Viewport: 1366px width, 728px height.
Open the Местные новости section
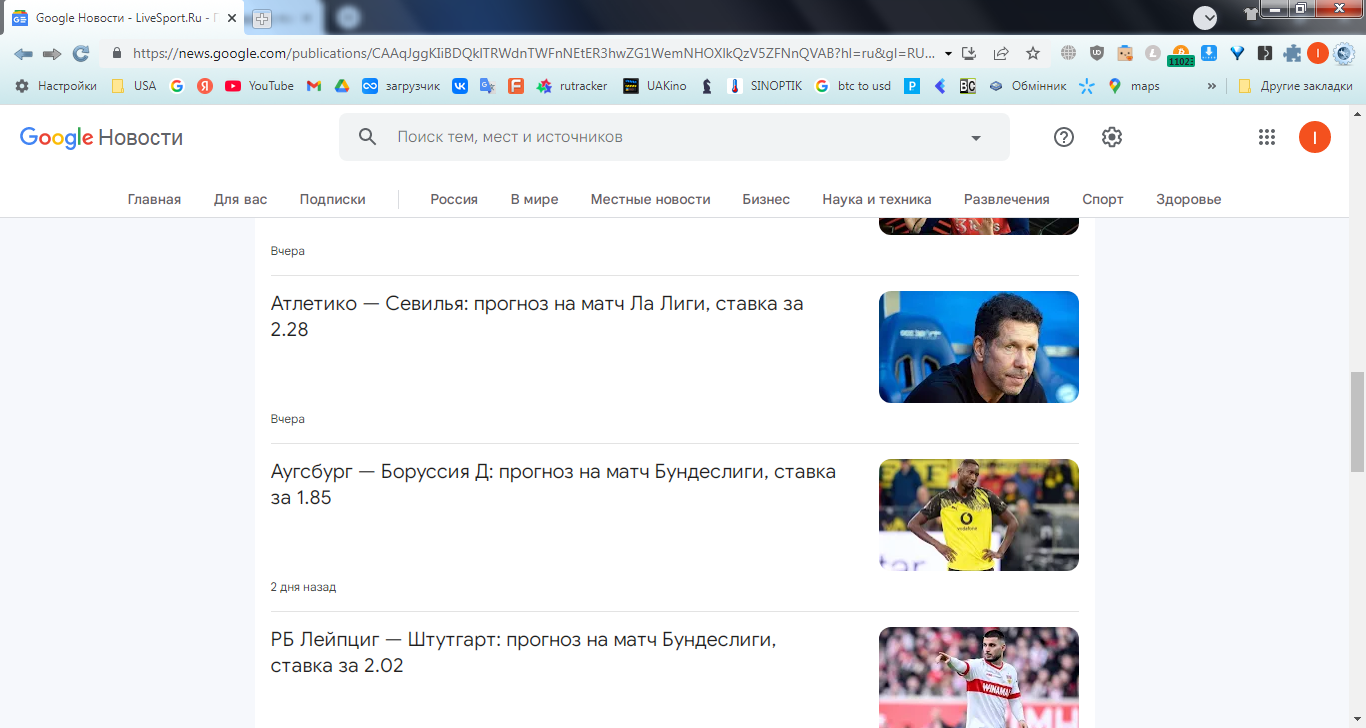coord(650,199)
